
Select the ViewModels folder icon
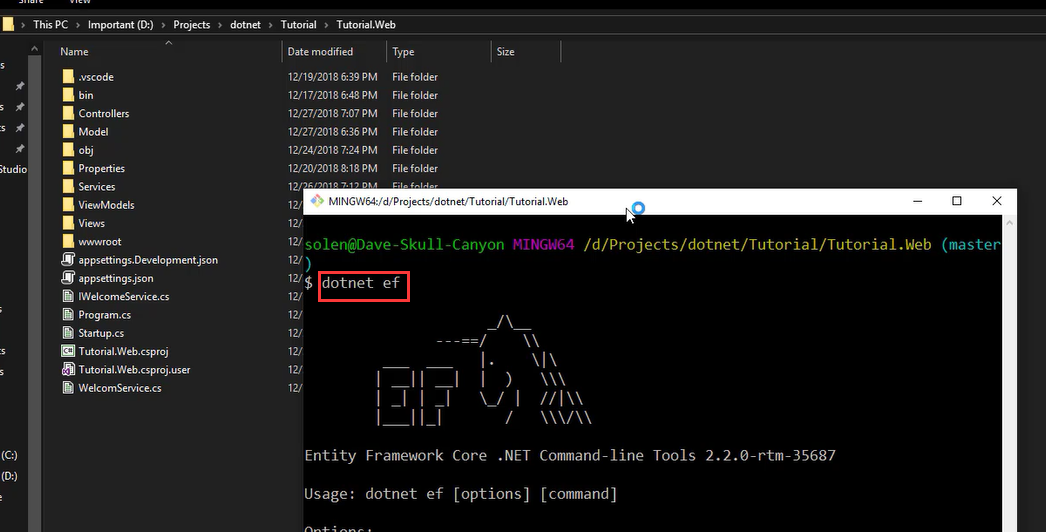pos(68,205)
